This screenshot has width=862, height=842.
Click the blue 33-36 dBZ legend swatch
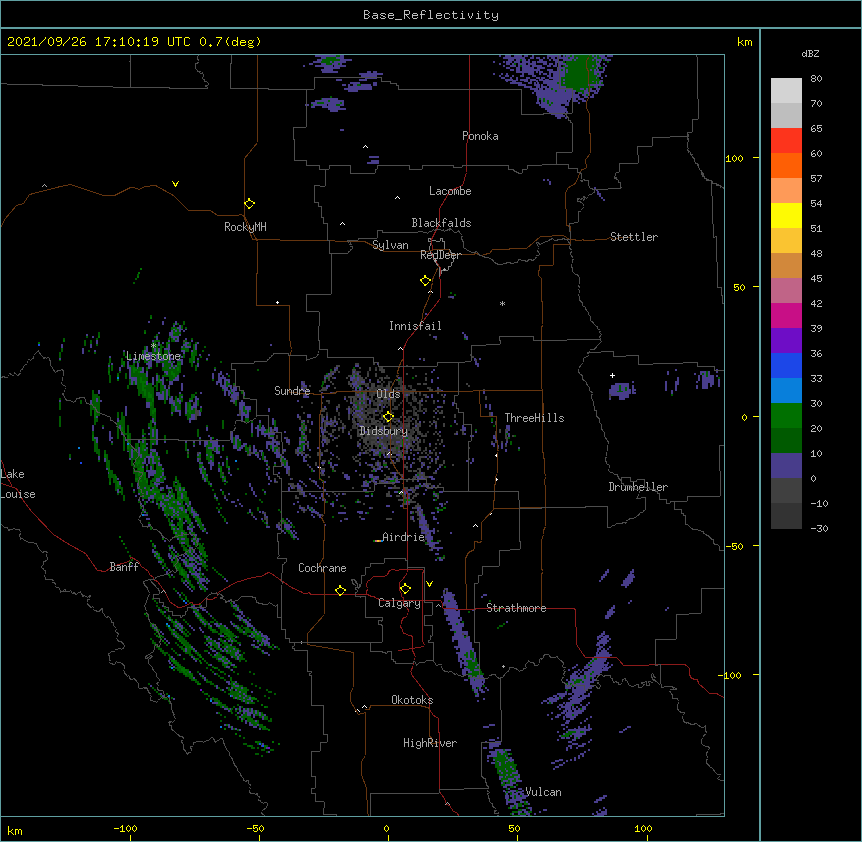coord(786,365)
